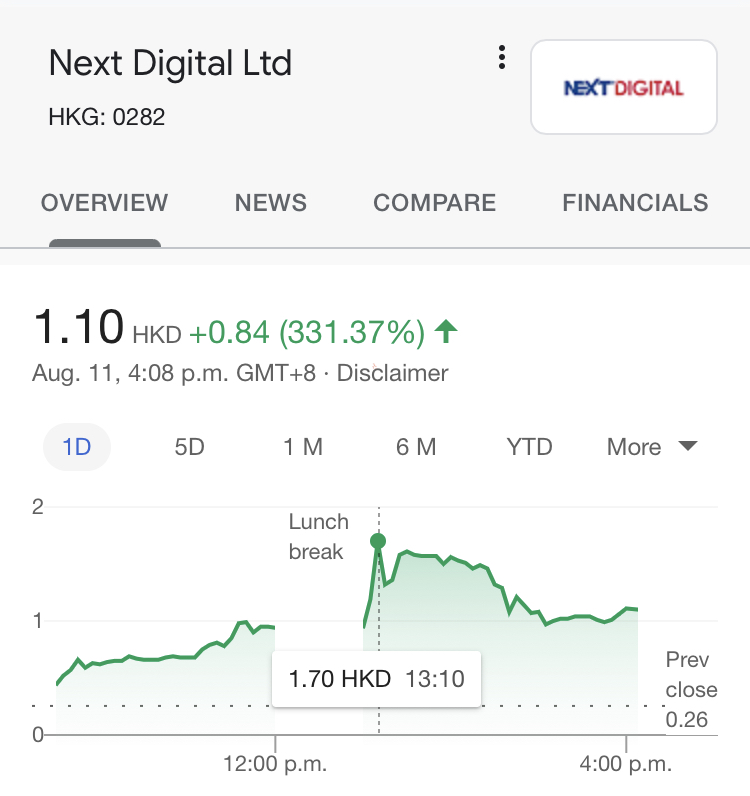Click the Prev close 0.26 label
This screenshot has height=796, width=750.
point(691,690)
